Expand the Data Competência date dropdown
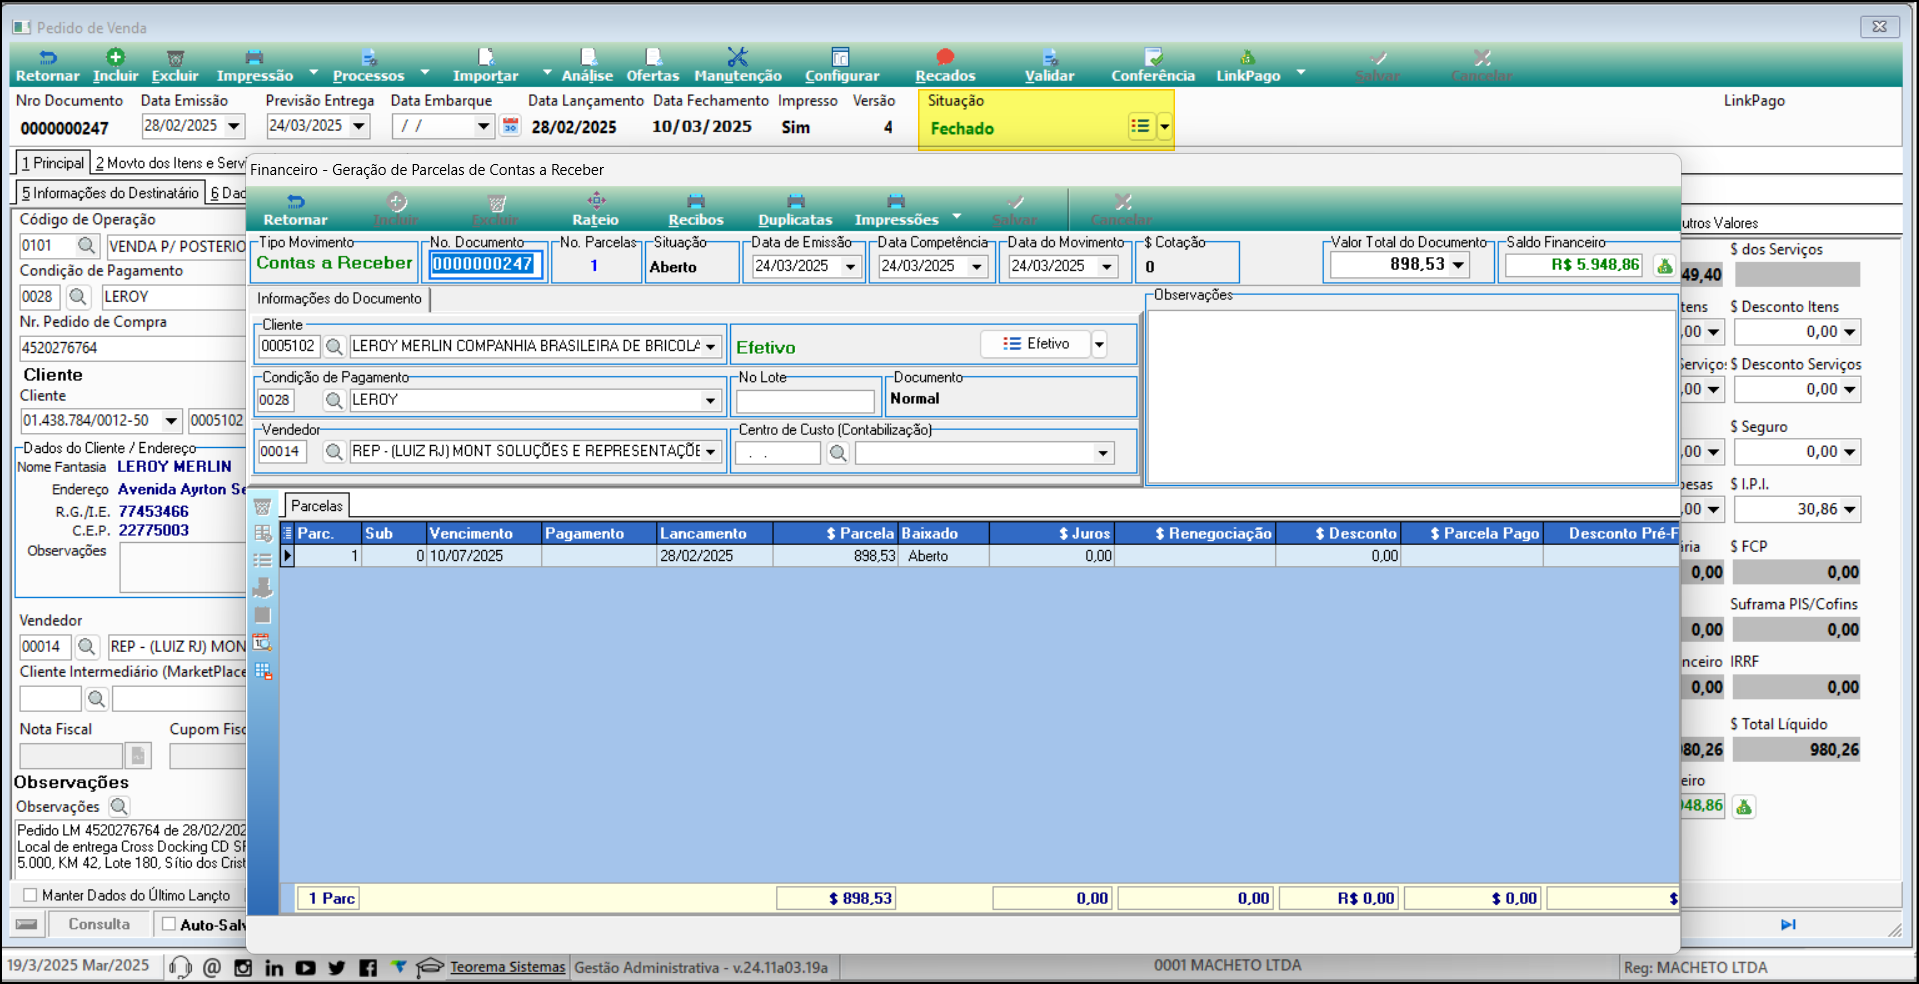1919x984 pixels. tap(977, 266)
